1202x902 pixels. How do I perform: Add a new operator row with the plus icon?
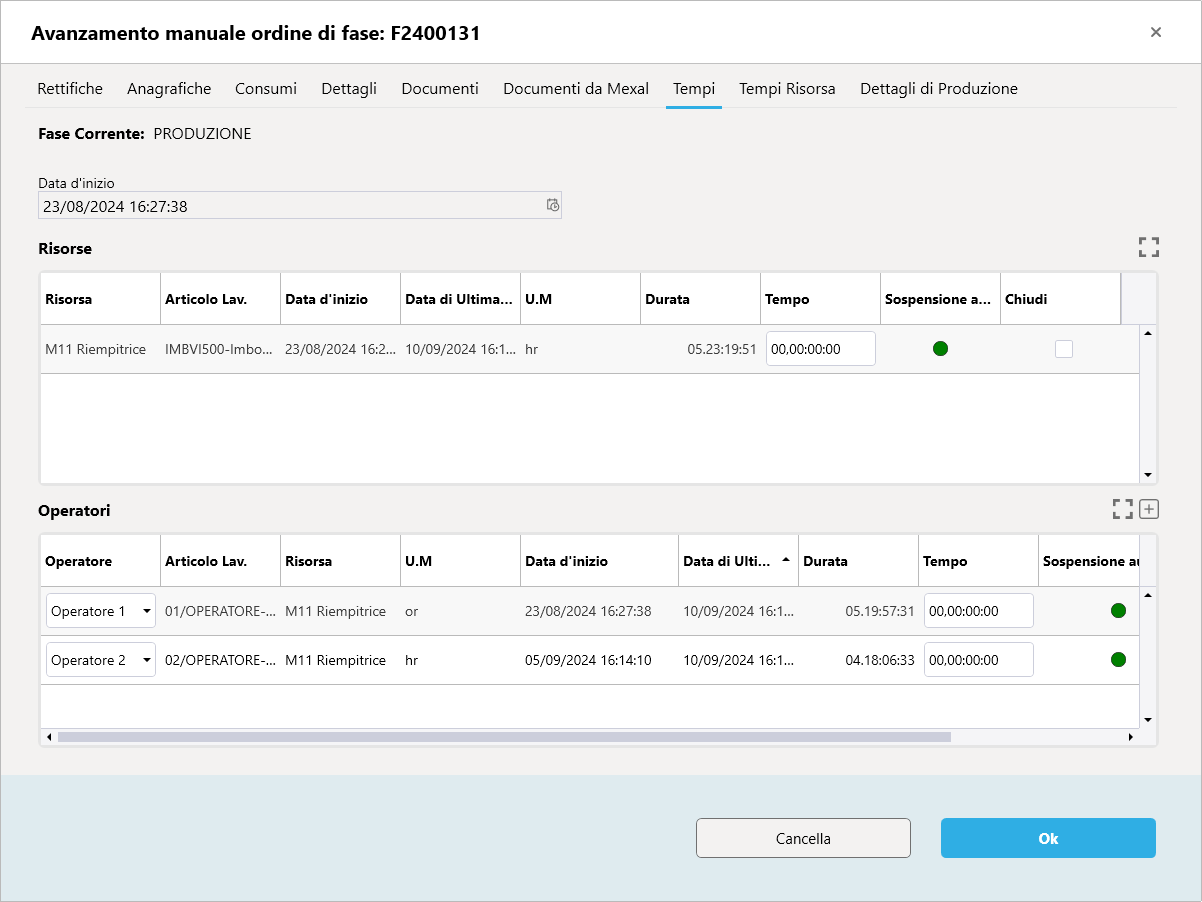click(x=1149, y=509)
